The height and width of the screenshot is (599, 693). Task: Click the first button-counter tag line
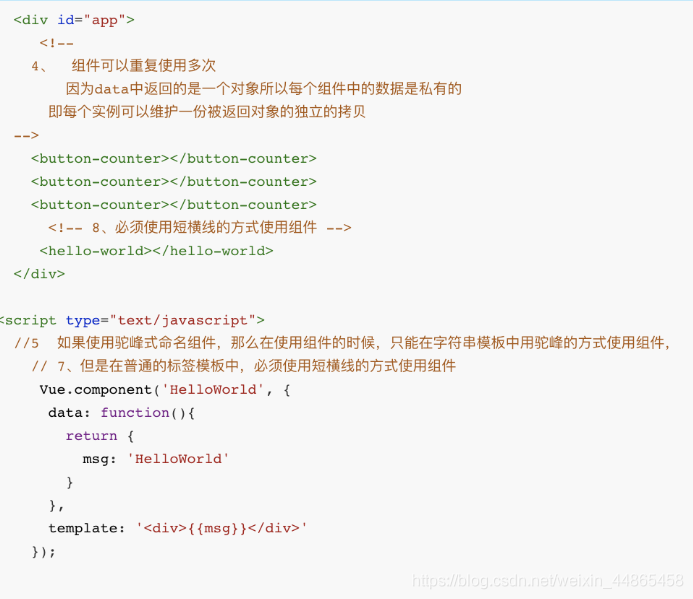(x=174, y=159)
